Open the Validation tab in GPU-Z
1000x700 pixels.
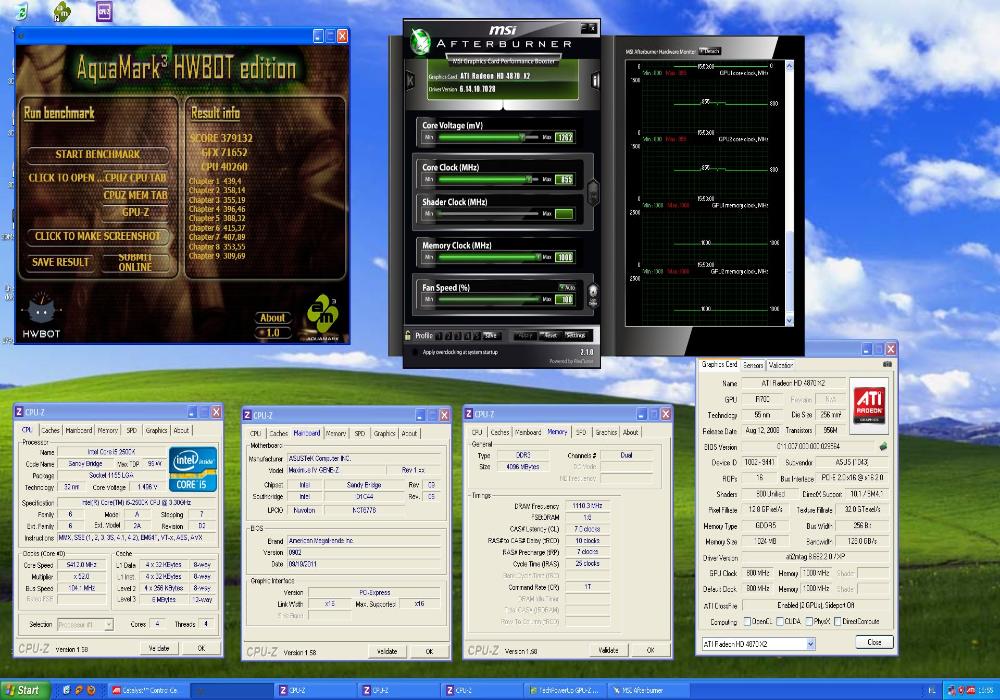[780, 365]
